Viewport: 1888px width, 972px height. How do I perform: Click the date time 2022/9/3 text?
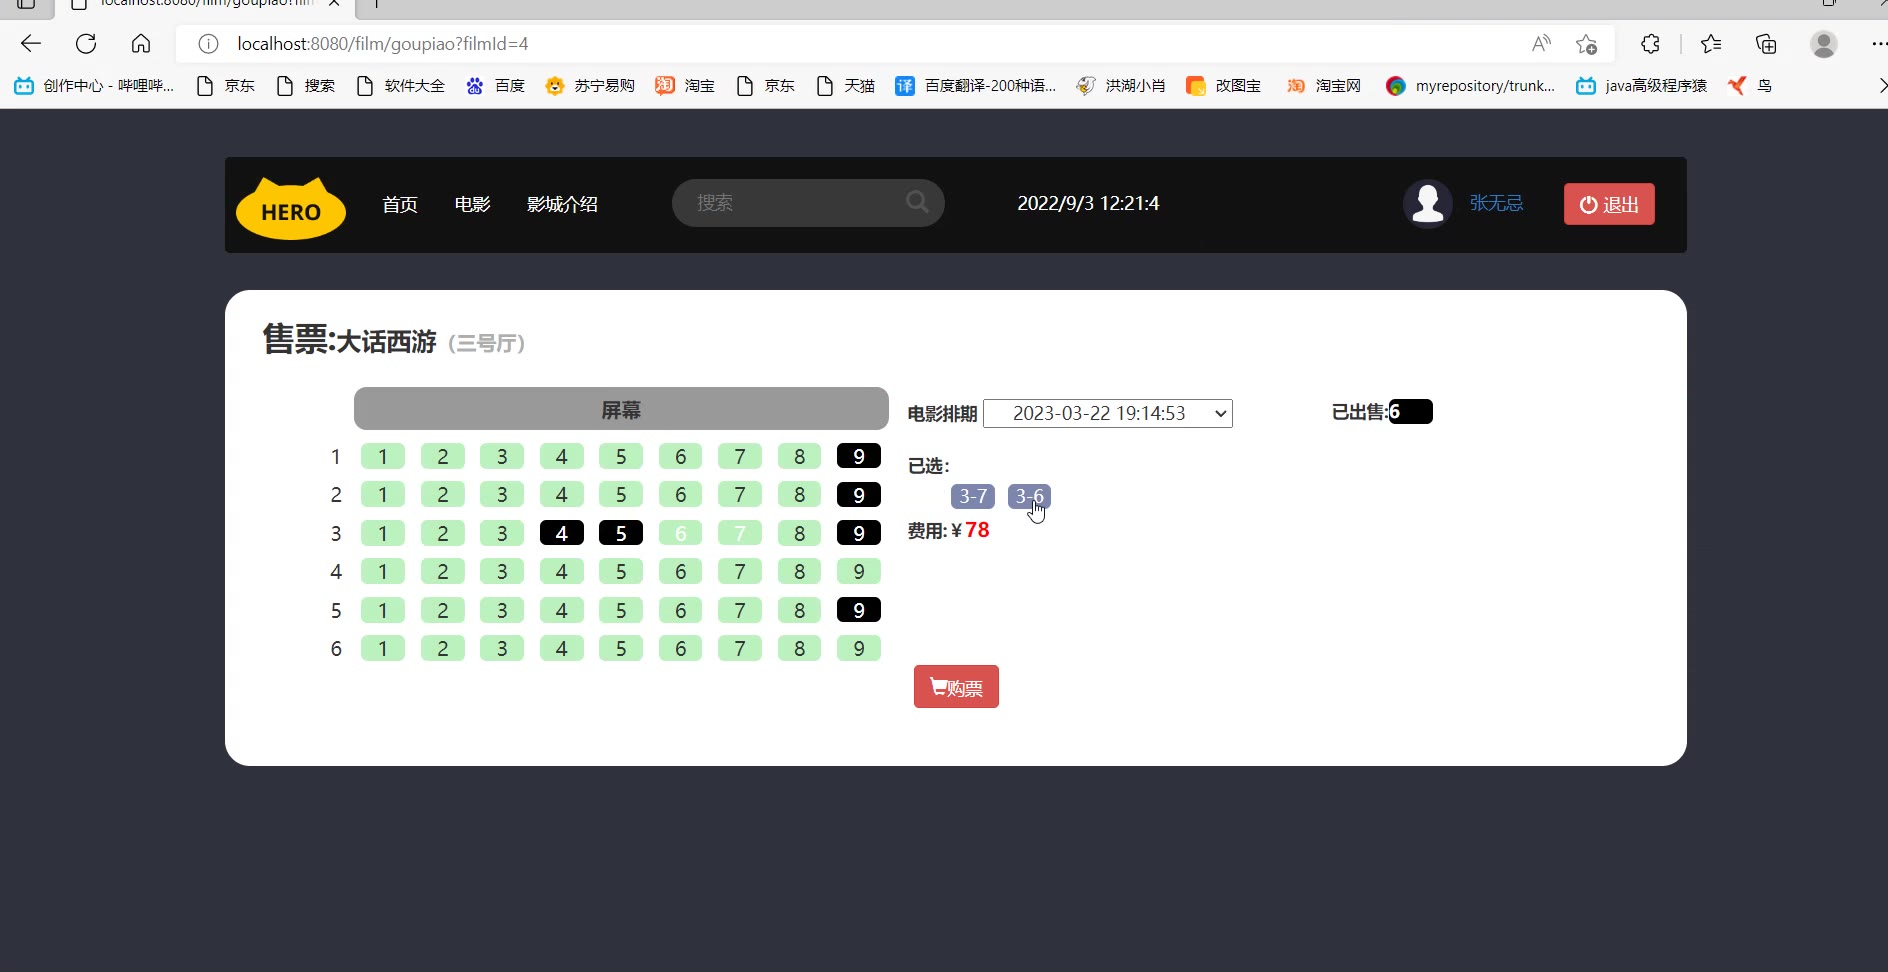[1088, 203]
